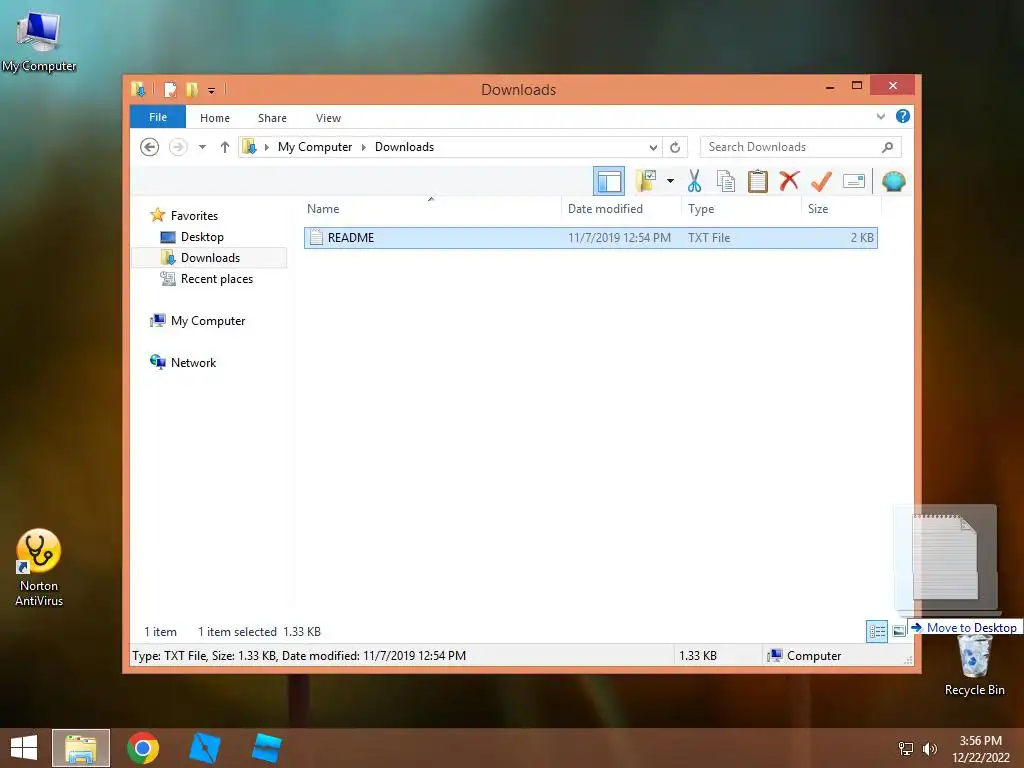Expand the ribbon with chevron

[880, 117]
